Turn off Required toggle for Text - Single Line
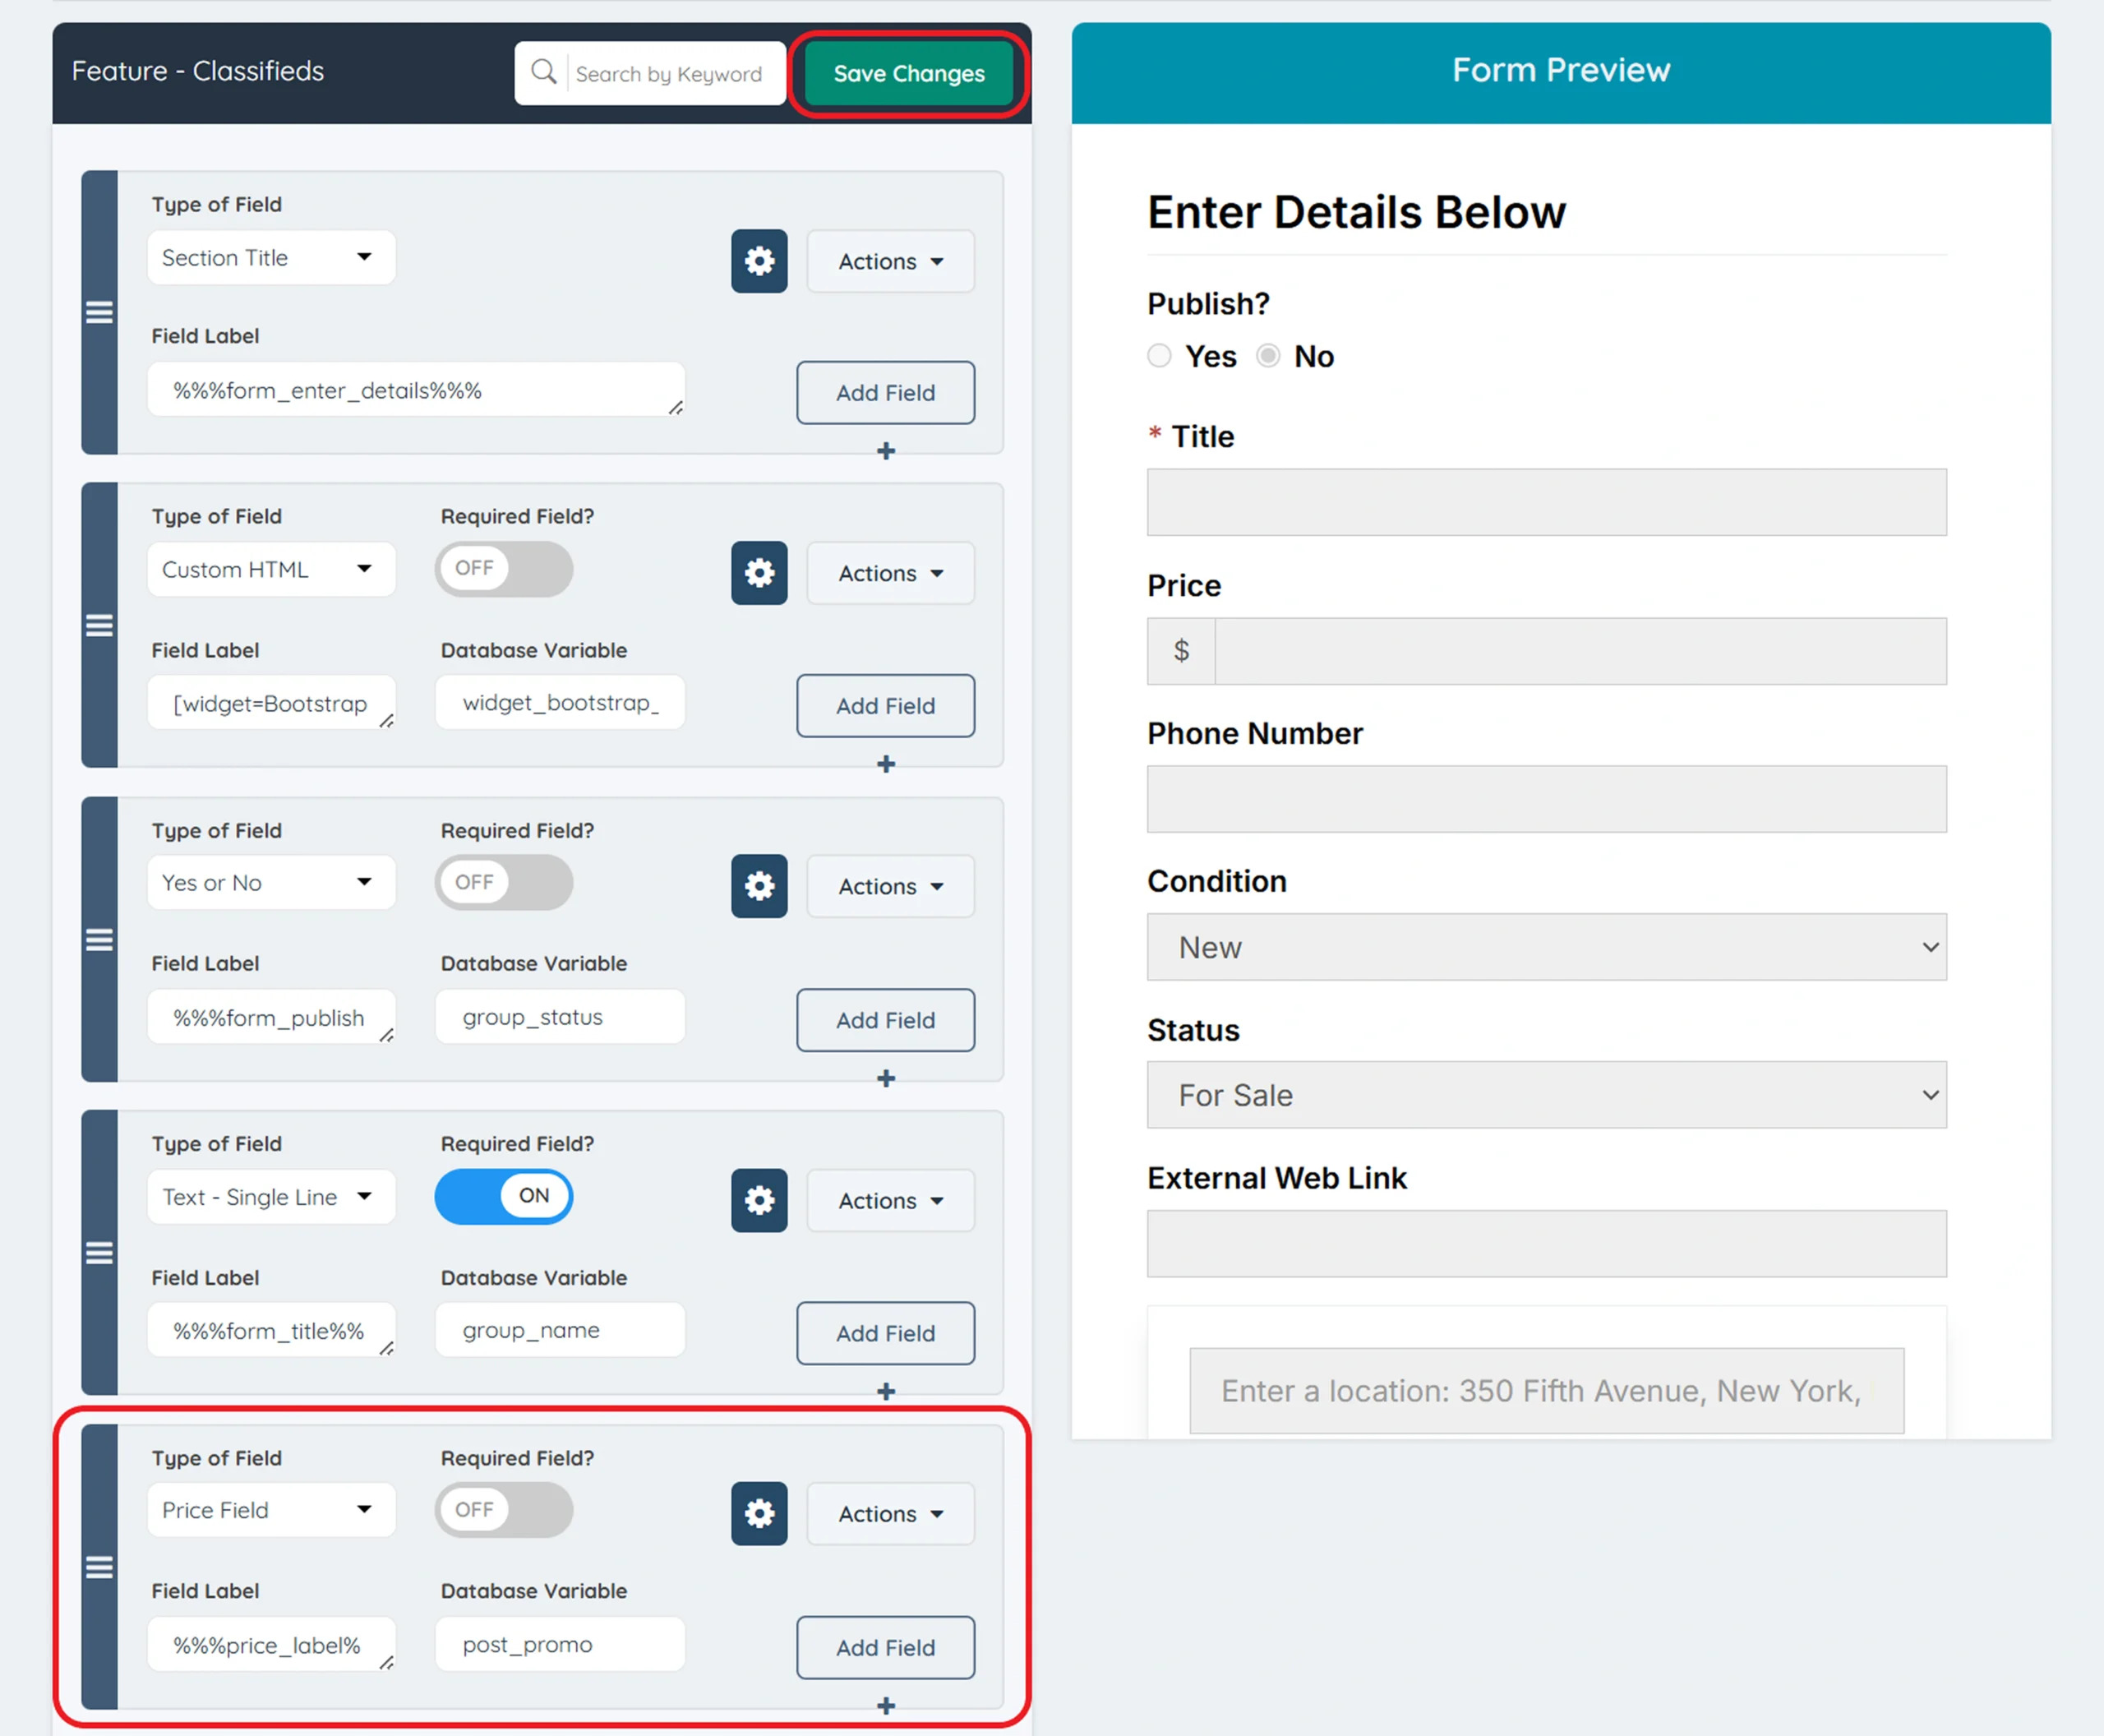This screenshot has height=1736, width=2104. [x=504, y=1196]
